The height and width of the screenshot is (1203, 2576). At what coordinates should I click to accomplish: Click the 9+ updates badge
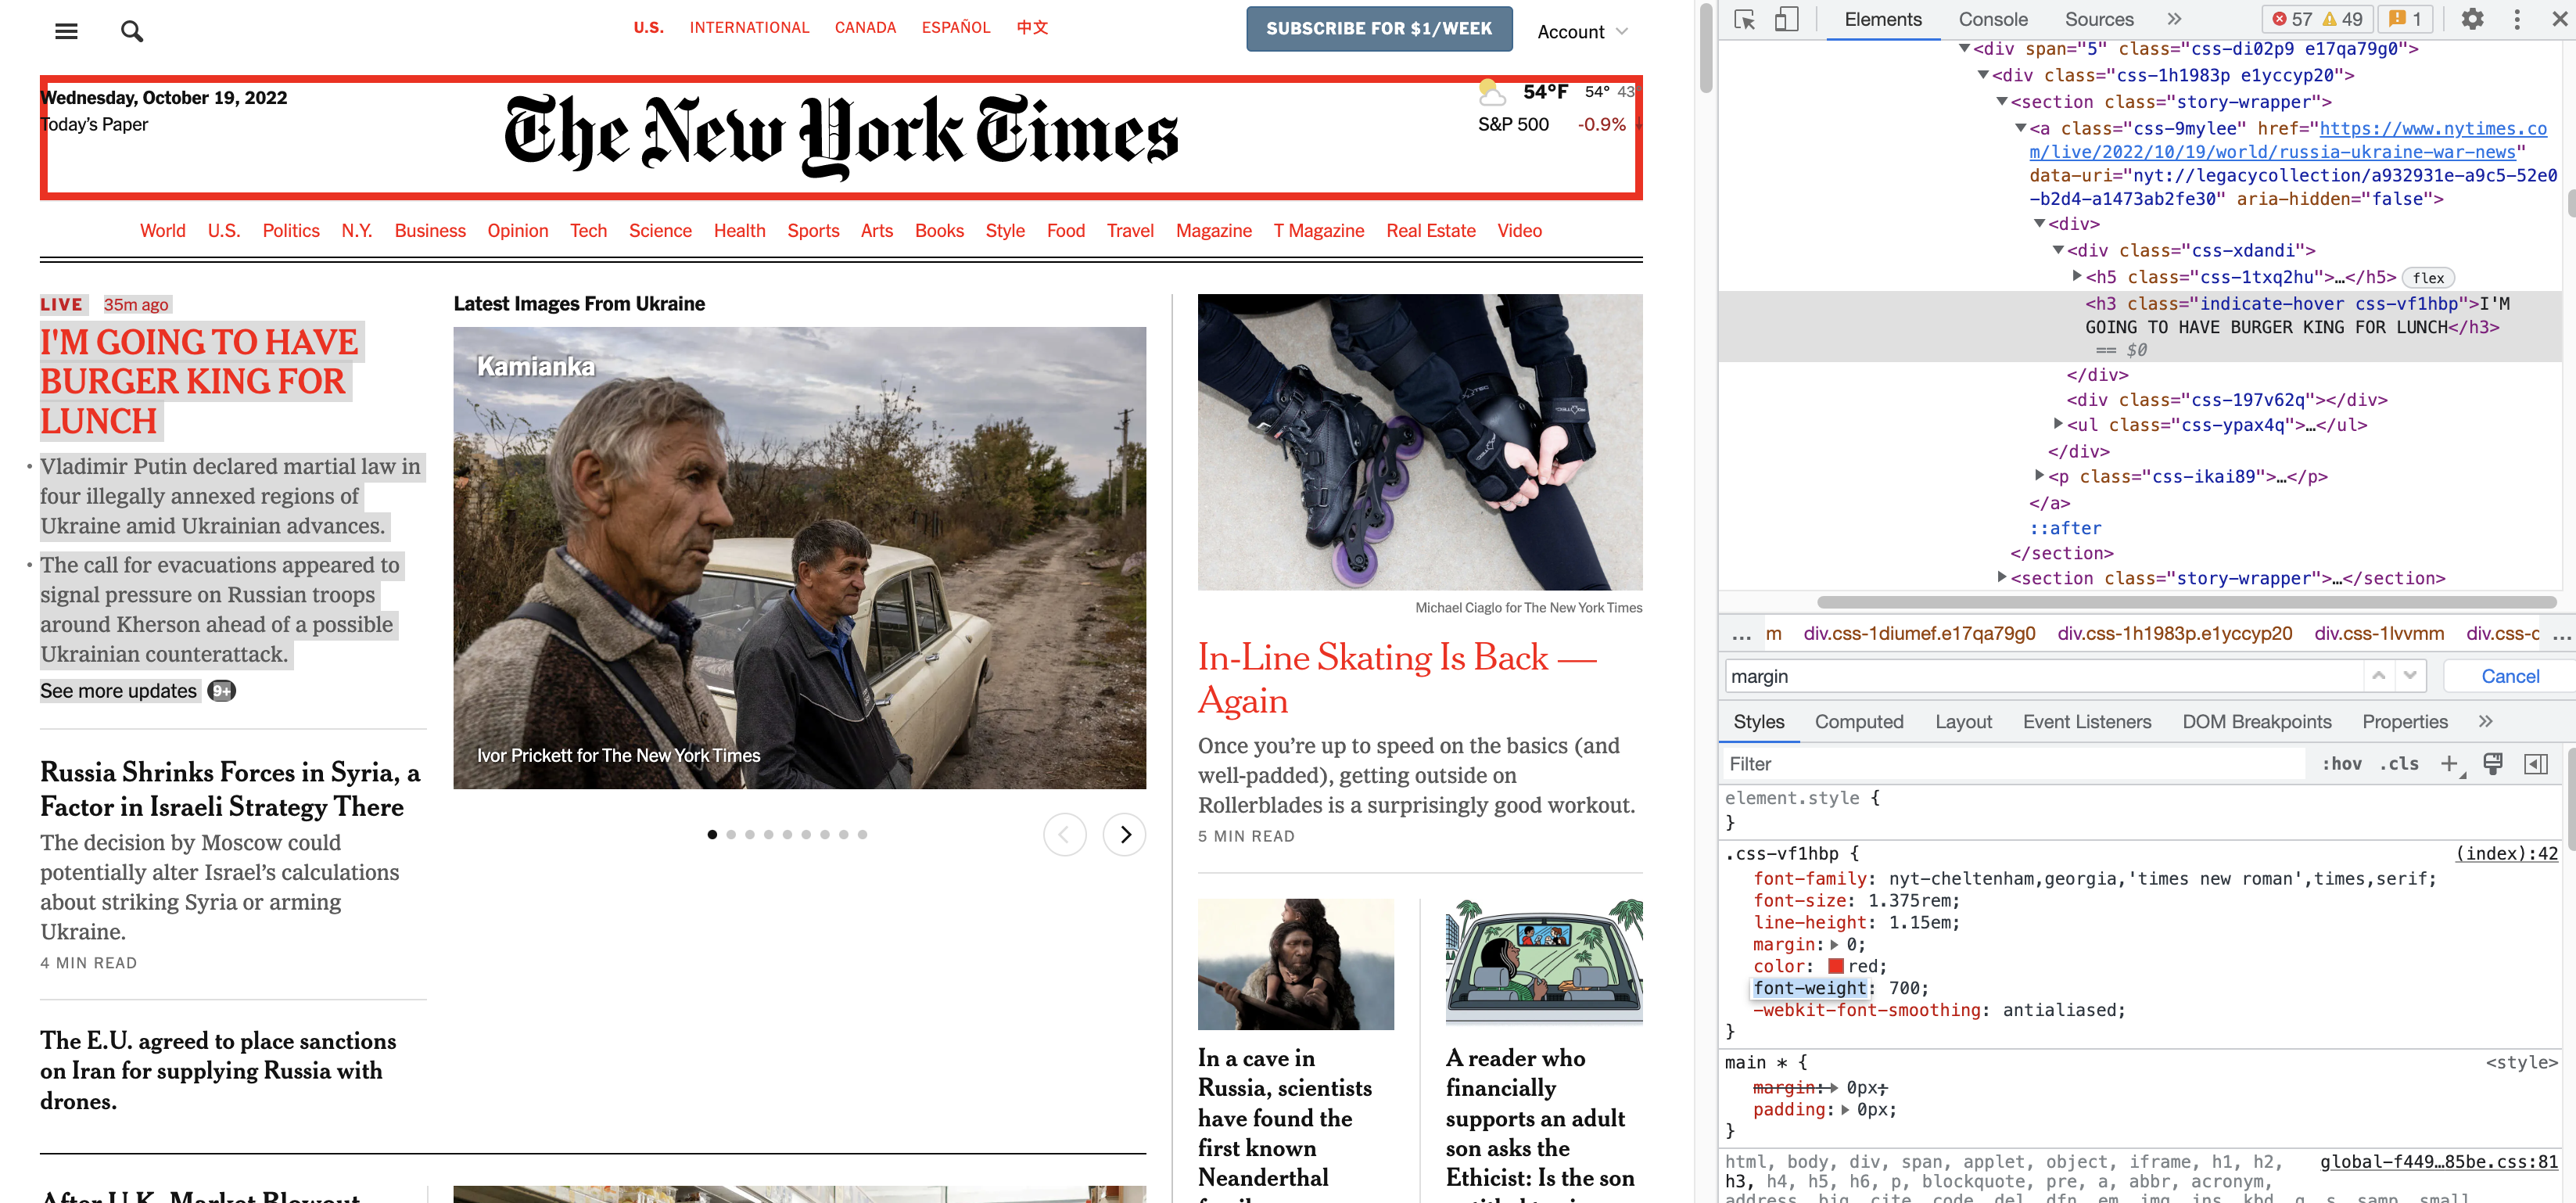click(x=221, y=691)
